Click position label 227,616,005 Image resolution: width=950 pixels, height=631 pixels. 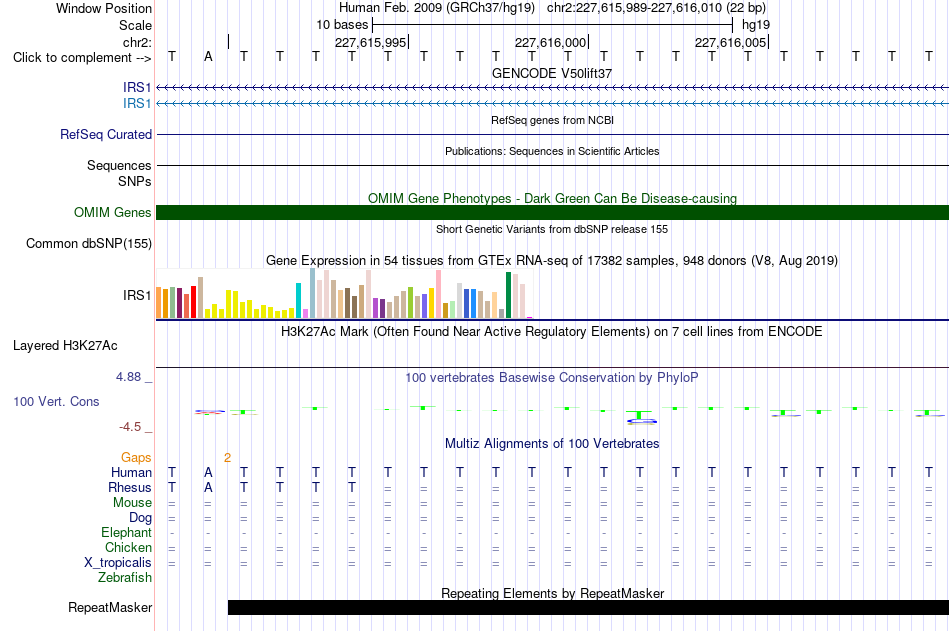coord(730,42)
